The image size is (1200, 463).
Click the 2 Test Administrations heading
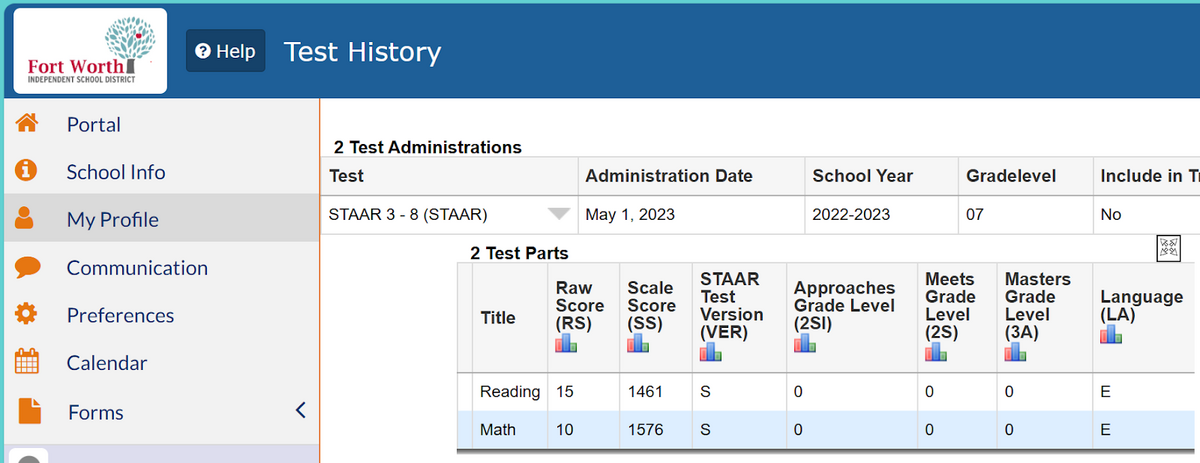point(428,147)
